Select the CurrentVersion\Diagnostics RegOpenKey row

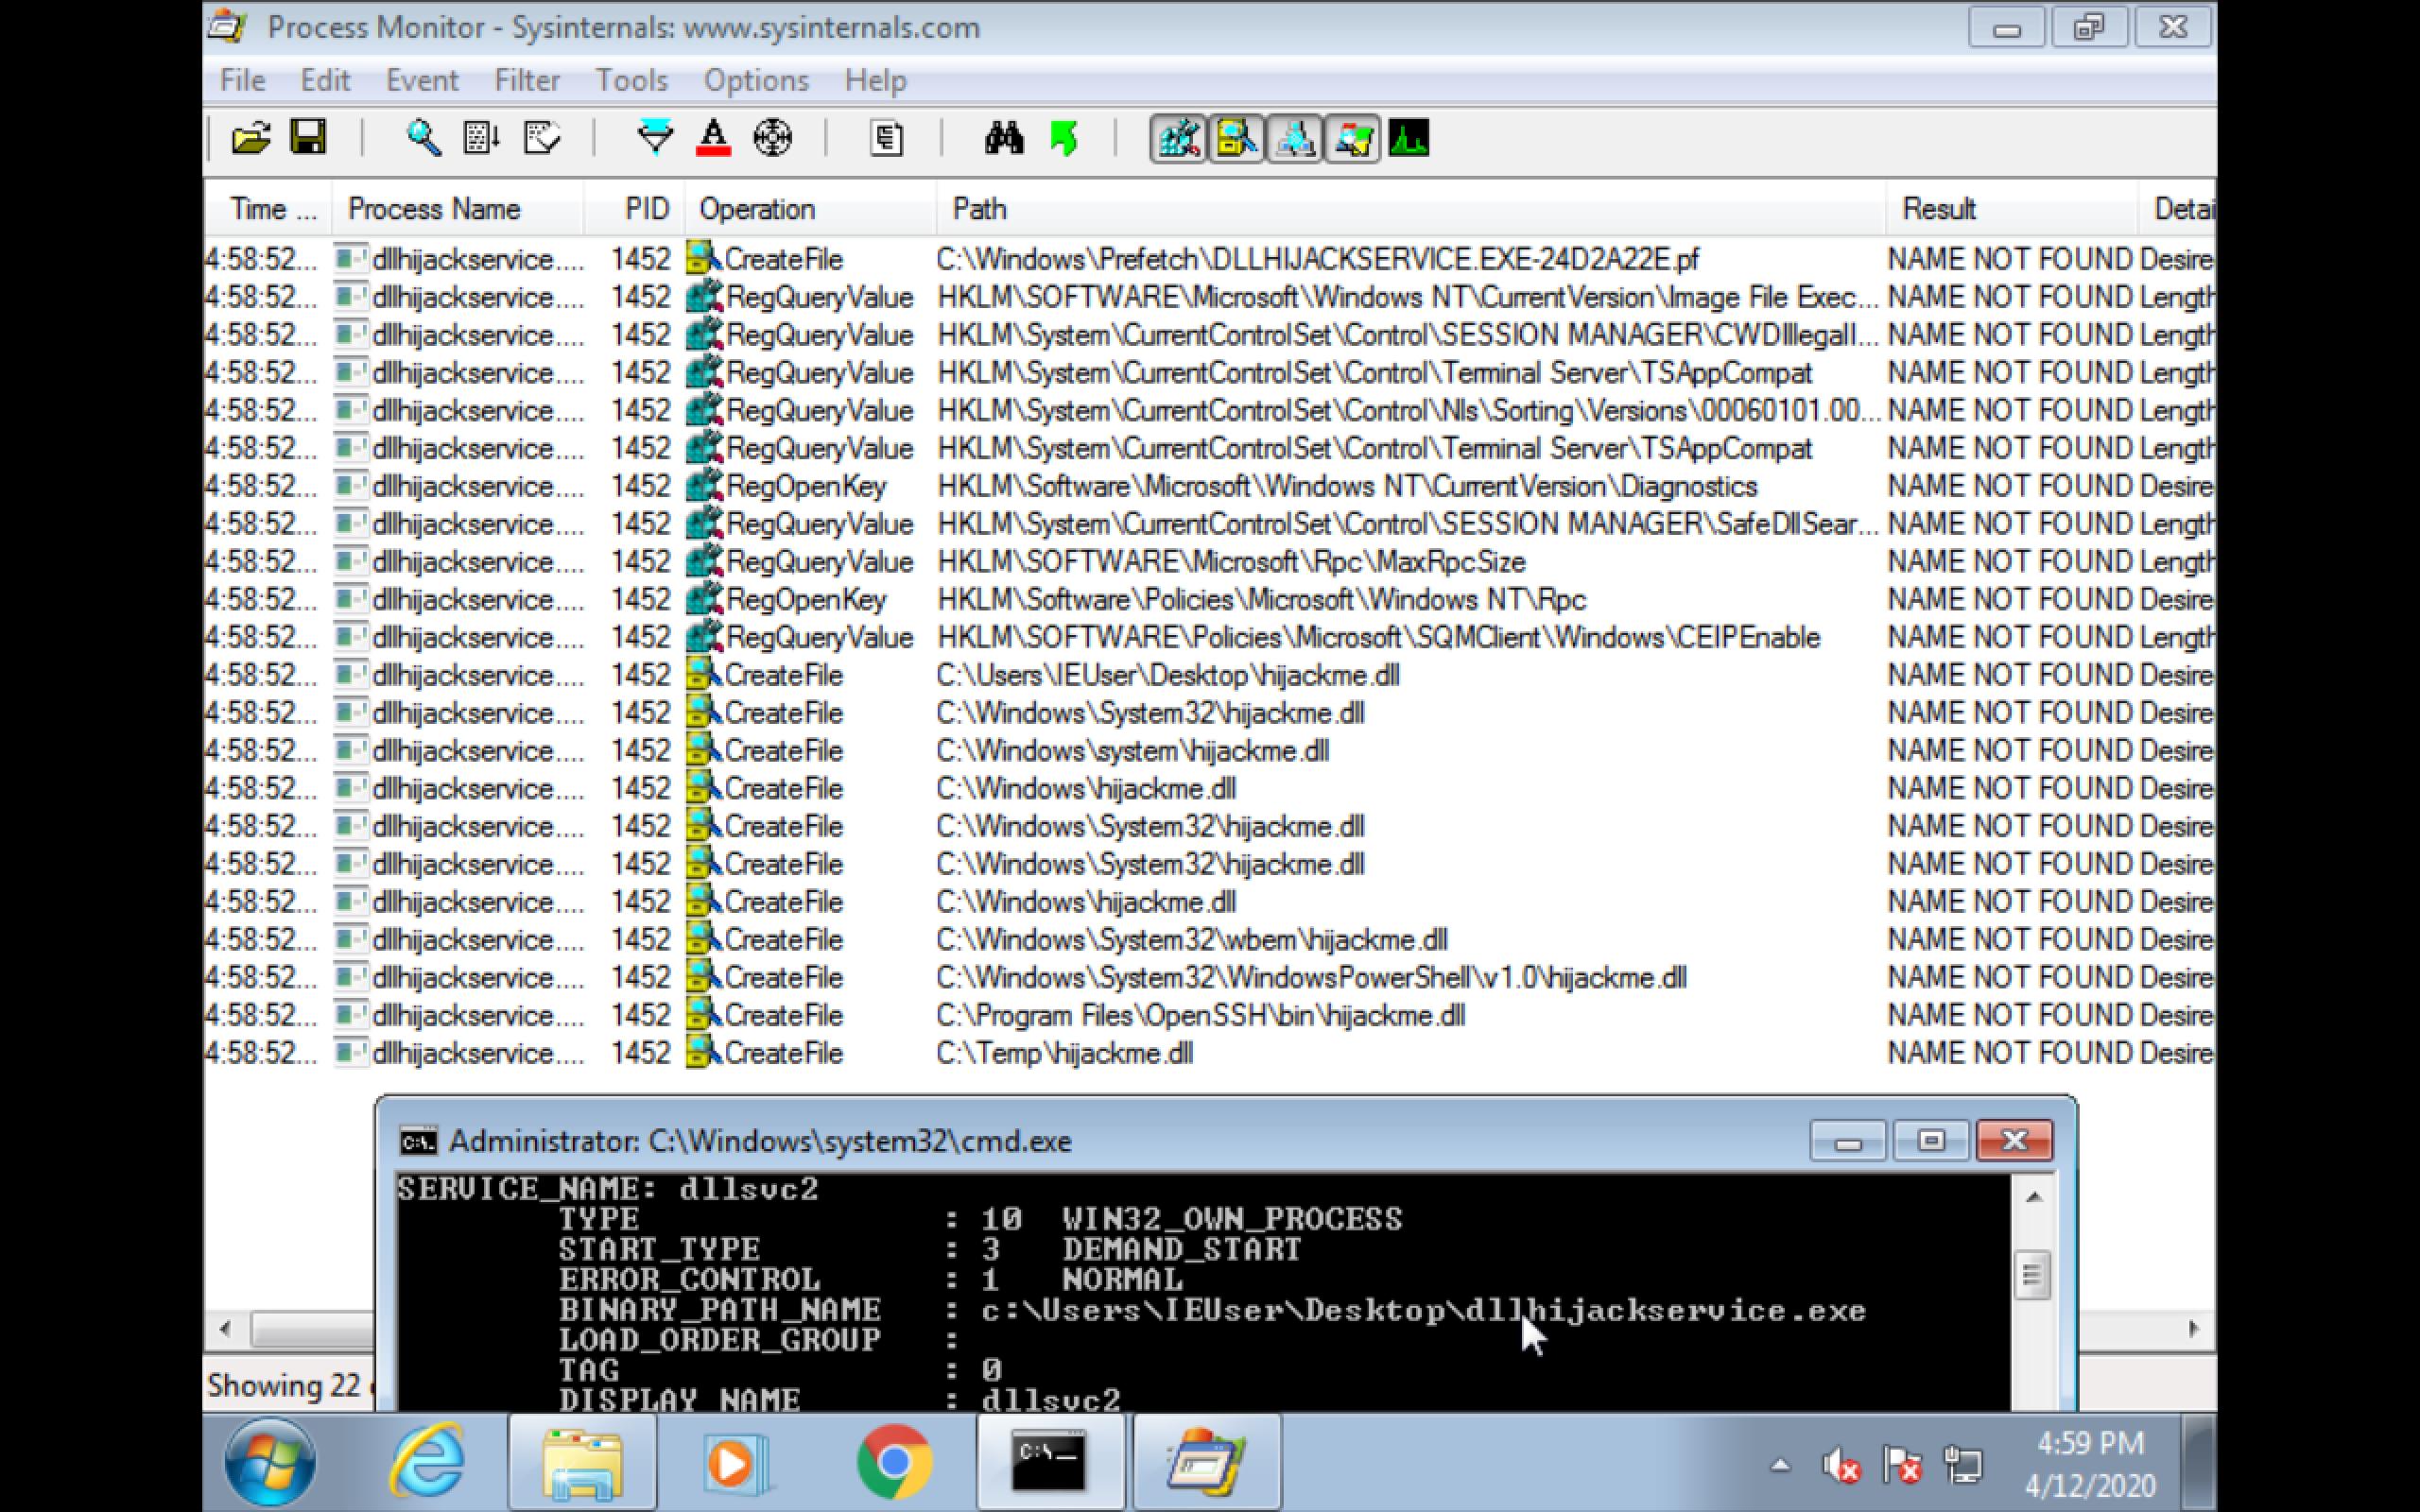[1210, 487]
